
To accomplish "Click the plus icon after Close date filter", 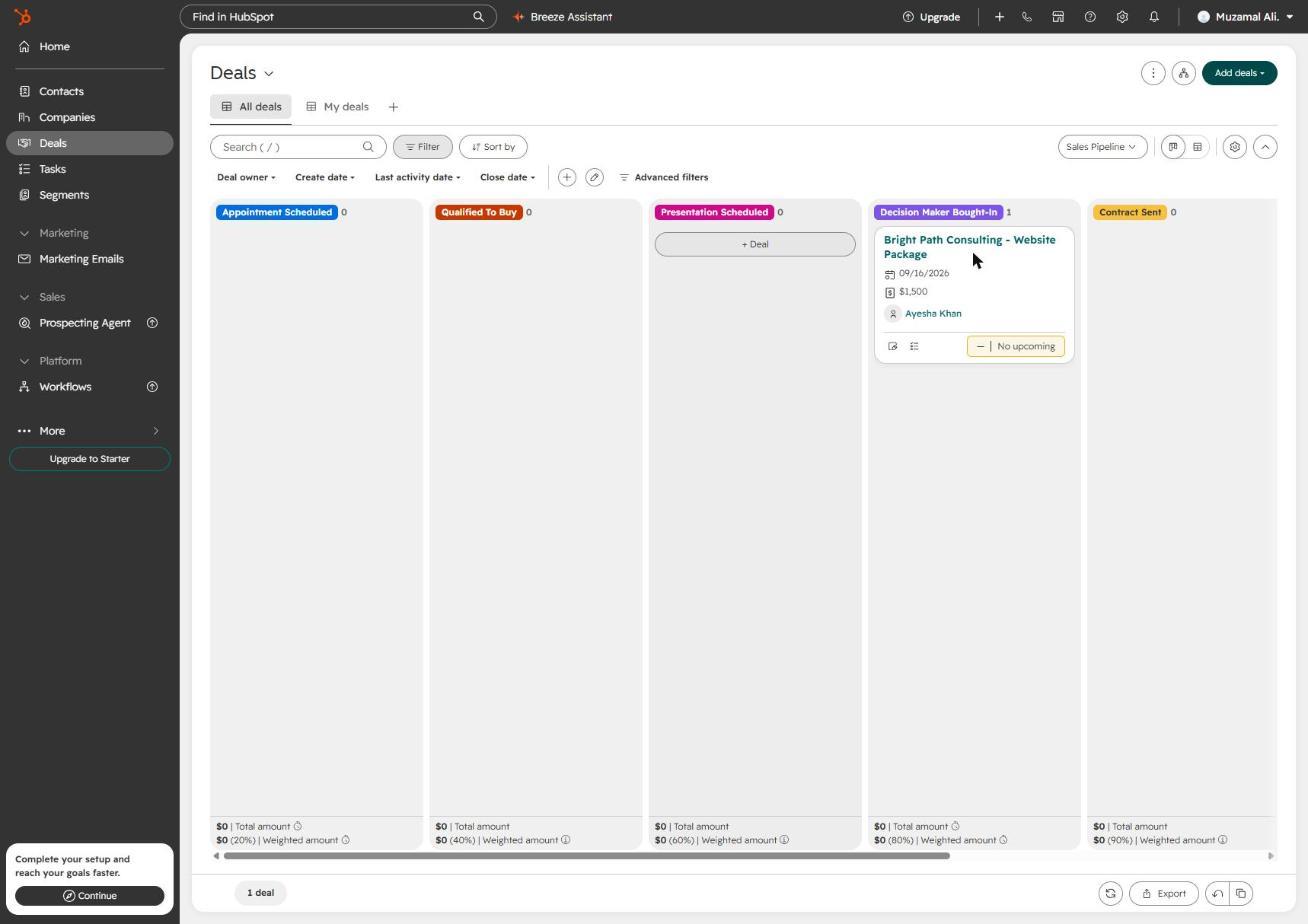I will pos(567,177).
